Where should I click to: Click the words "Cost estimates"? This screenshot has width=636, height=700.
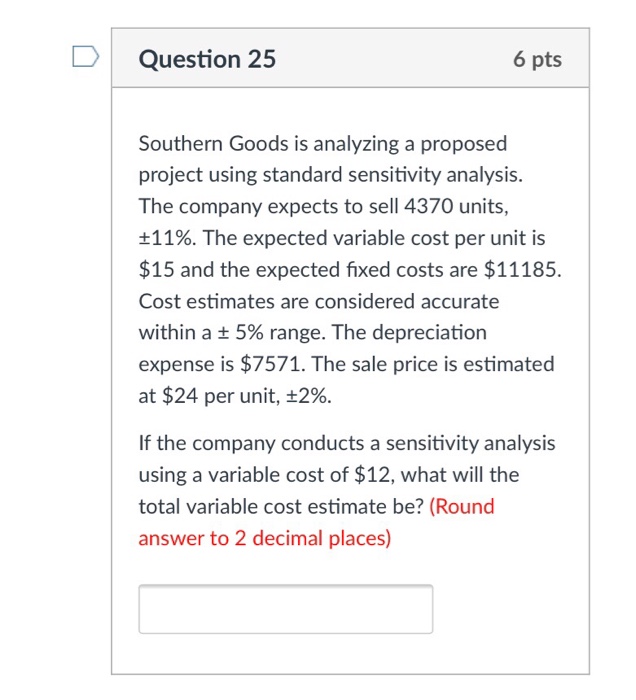(199, 301)
